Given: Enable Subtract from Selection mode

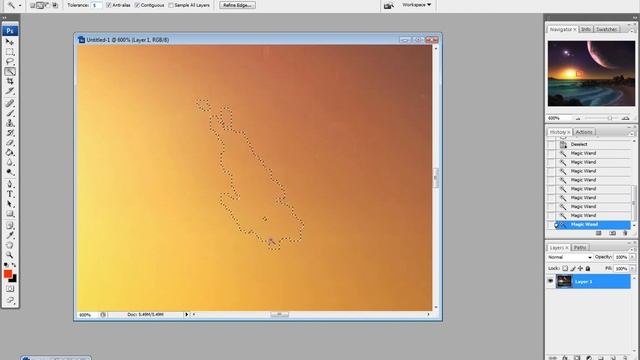Looking at the screenshot, I should (x=47, y=5).
